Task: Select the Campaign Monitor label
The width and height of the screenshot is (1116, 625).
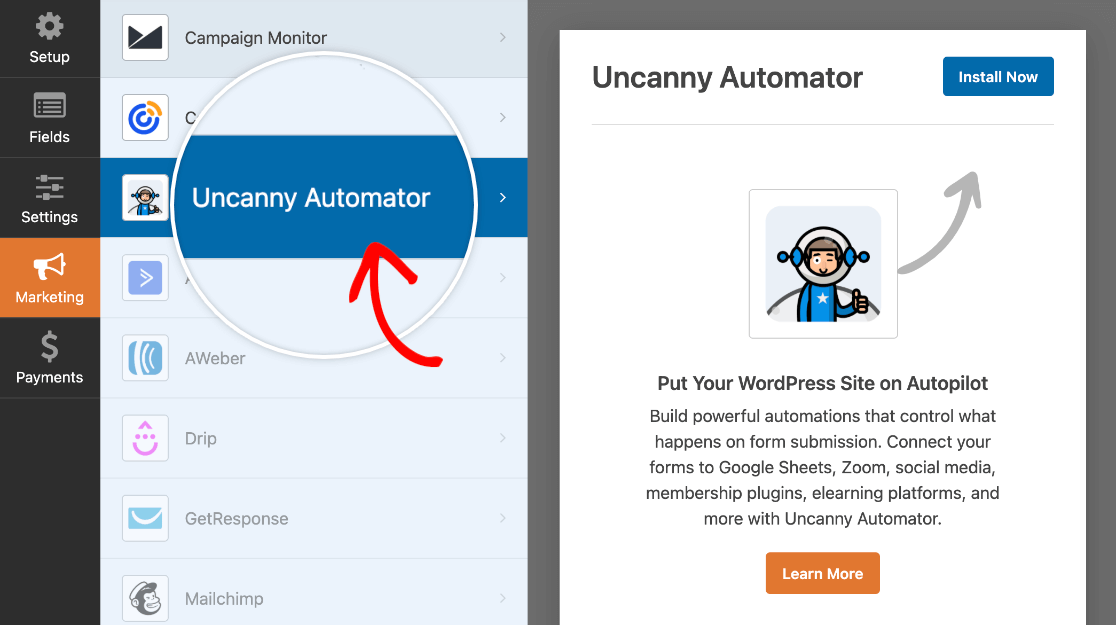Action: tap(256, 38)
